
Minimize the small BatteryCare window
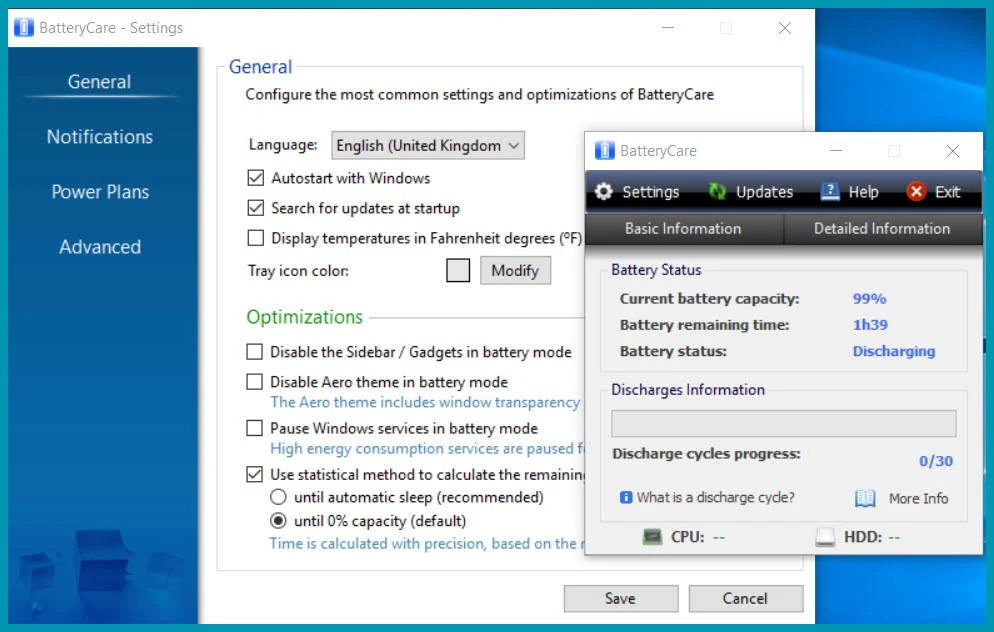click(836, 151)
